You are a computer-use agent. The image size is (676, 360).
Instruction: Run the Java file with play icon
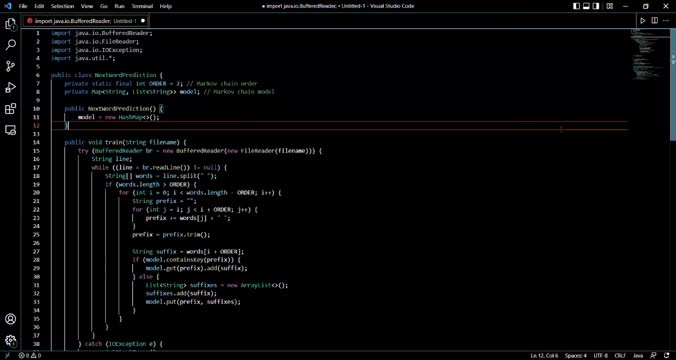(642, 20)
